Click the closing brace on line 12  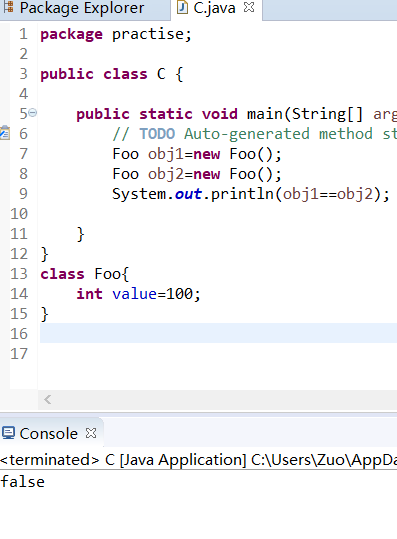(45, 254)
